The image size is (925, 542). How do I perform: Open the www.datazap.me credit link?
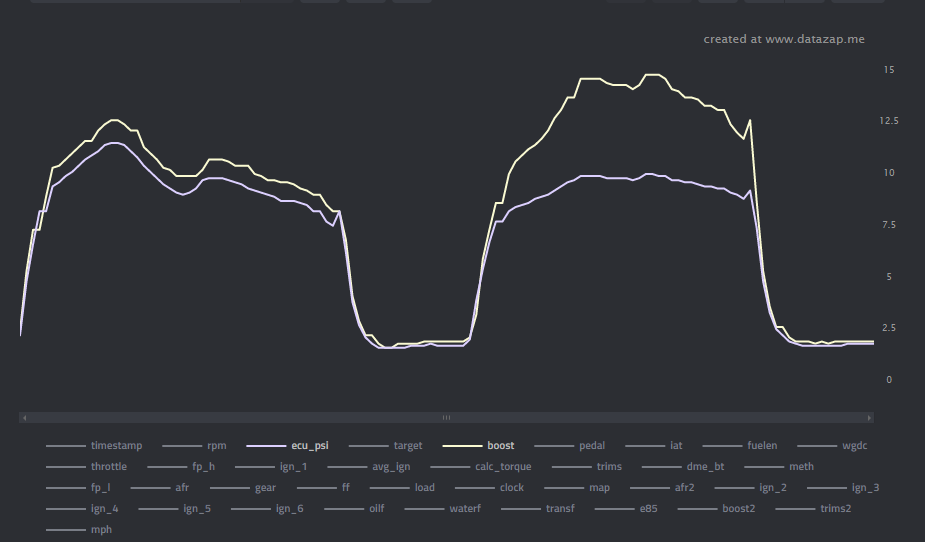pos(783,39)
